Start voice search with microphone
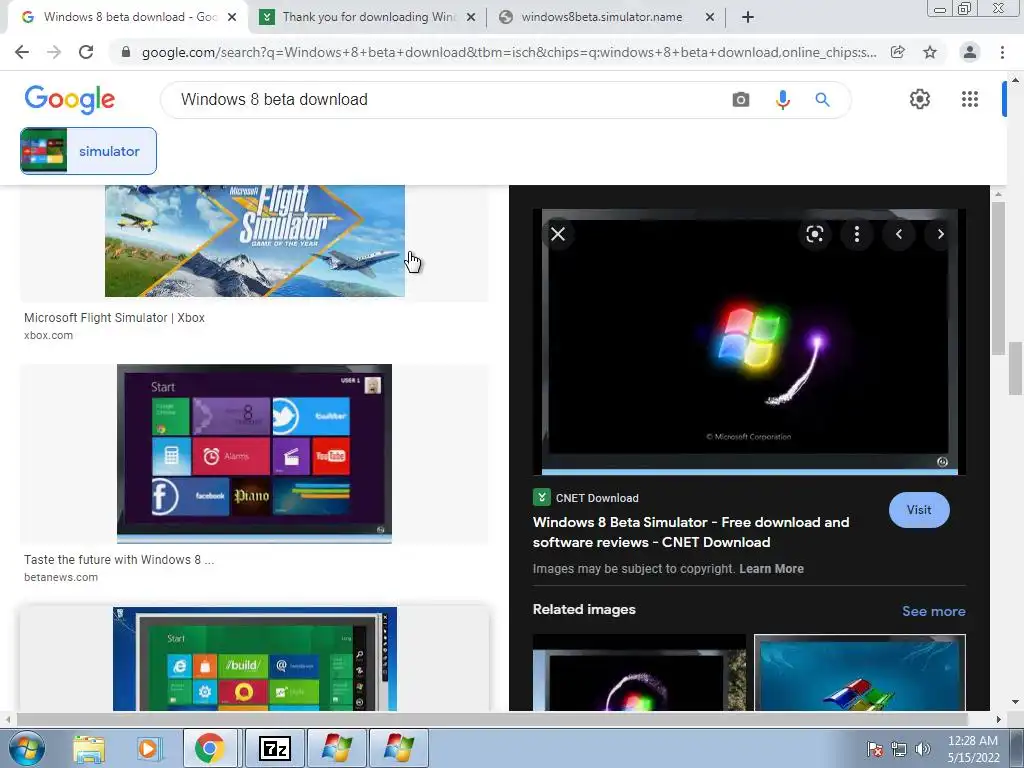The width and height of the screenshot is (1024, 768). tap(782, 99)
